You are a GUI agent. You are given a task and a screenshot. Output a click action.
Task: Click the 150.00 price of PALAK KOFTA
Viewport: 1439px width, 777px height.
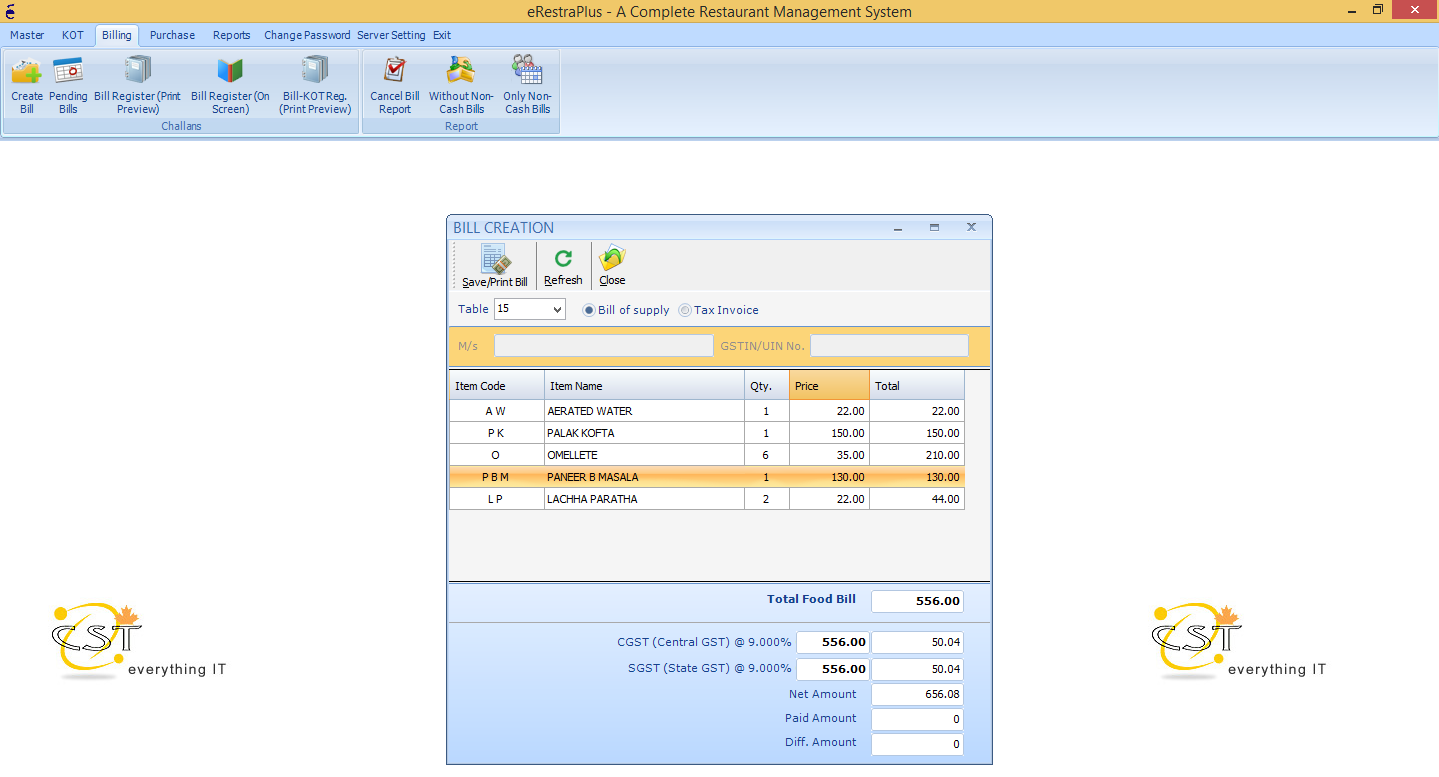pyautogui.click(x=829, y=433)
